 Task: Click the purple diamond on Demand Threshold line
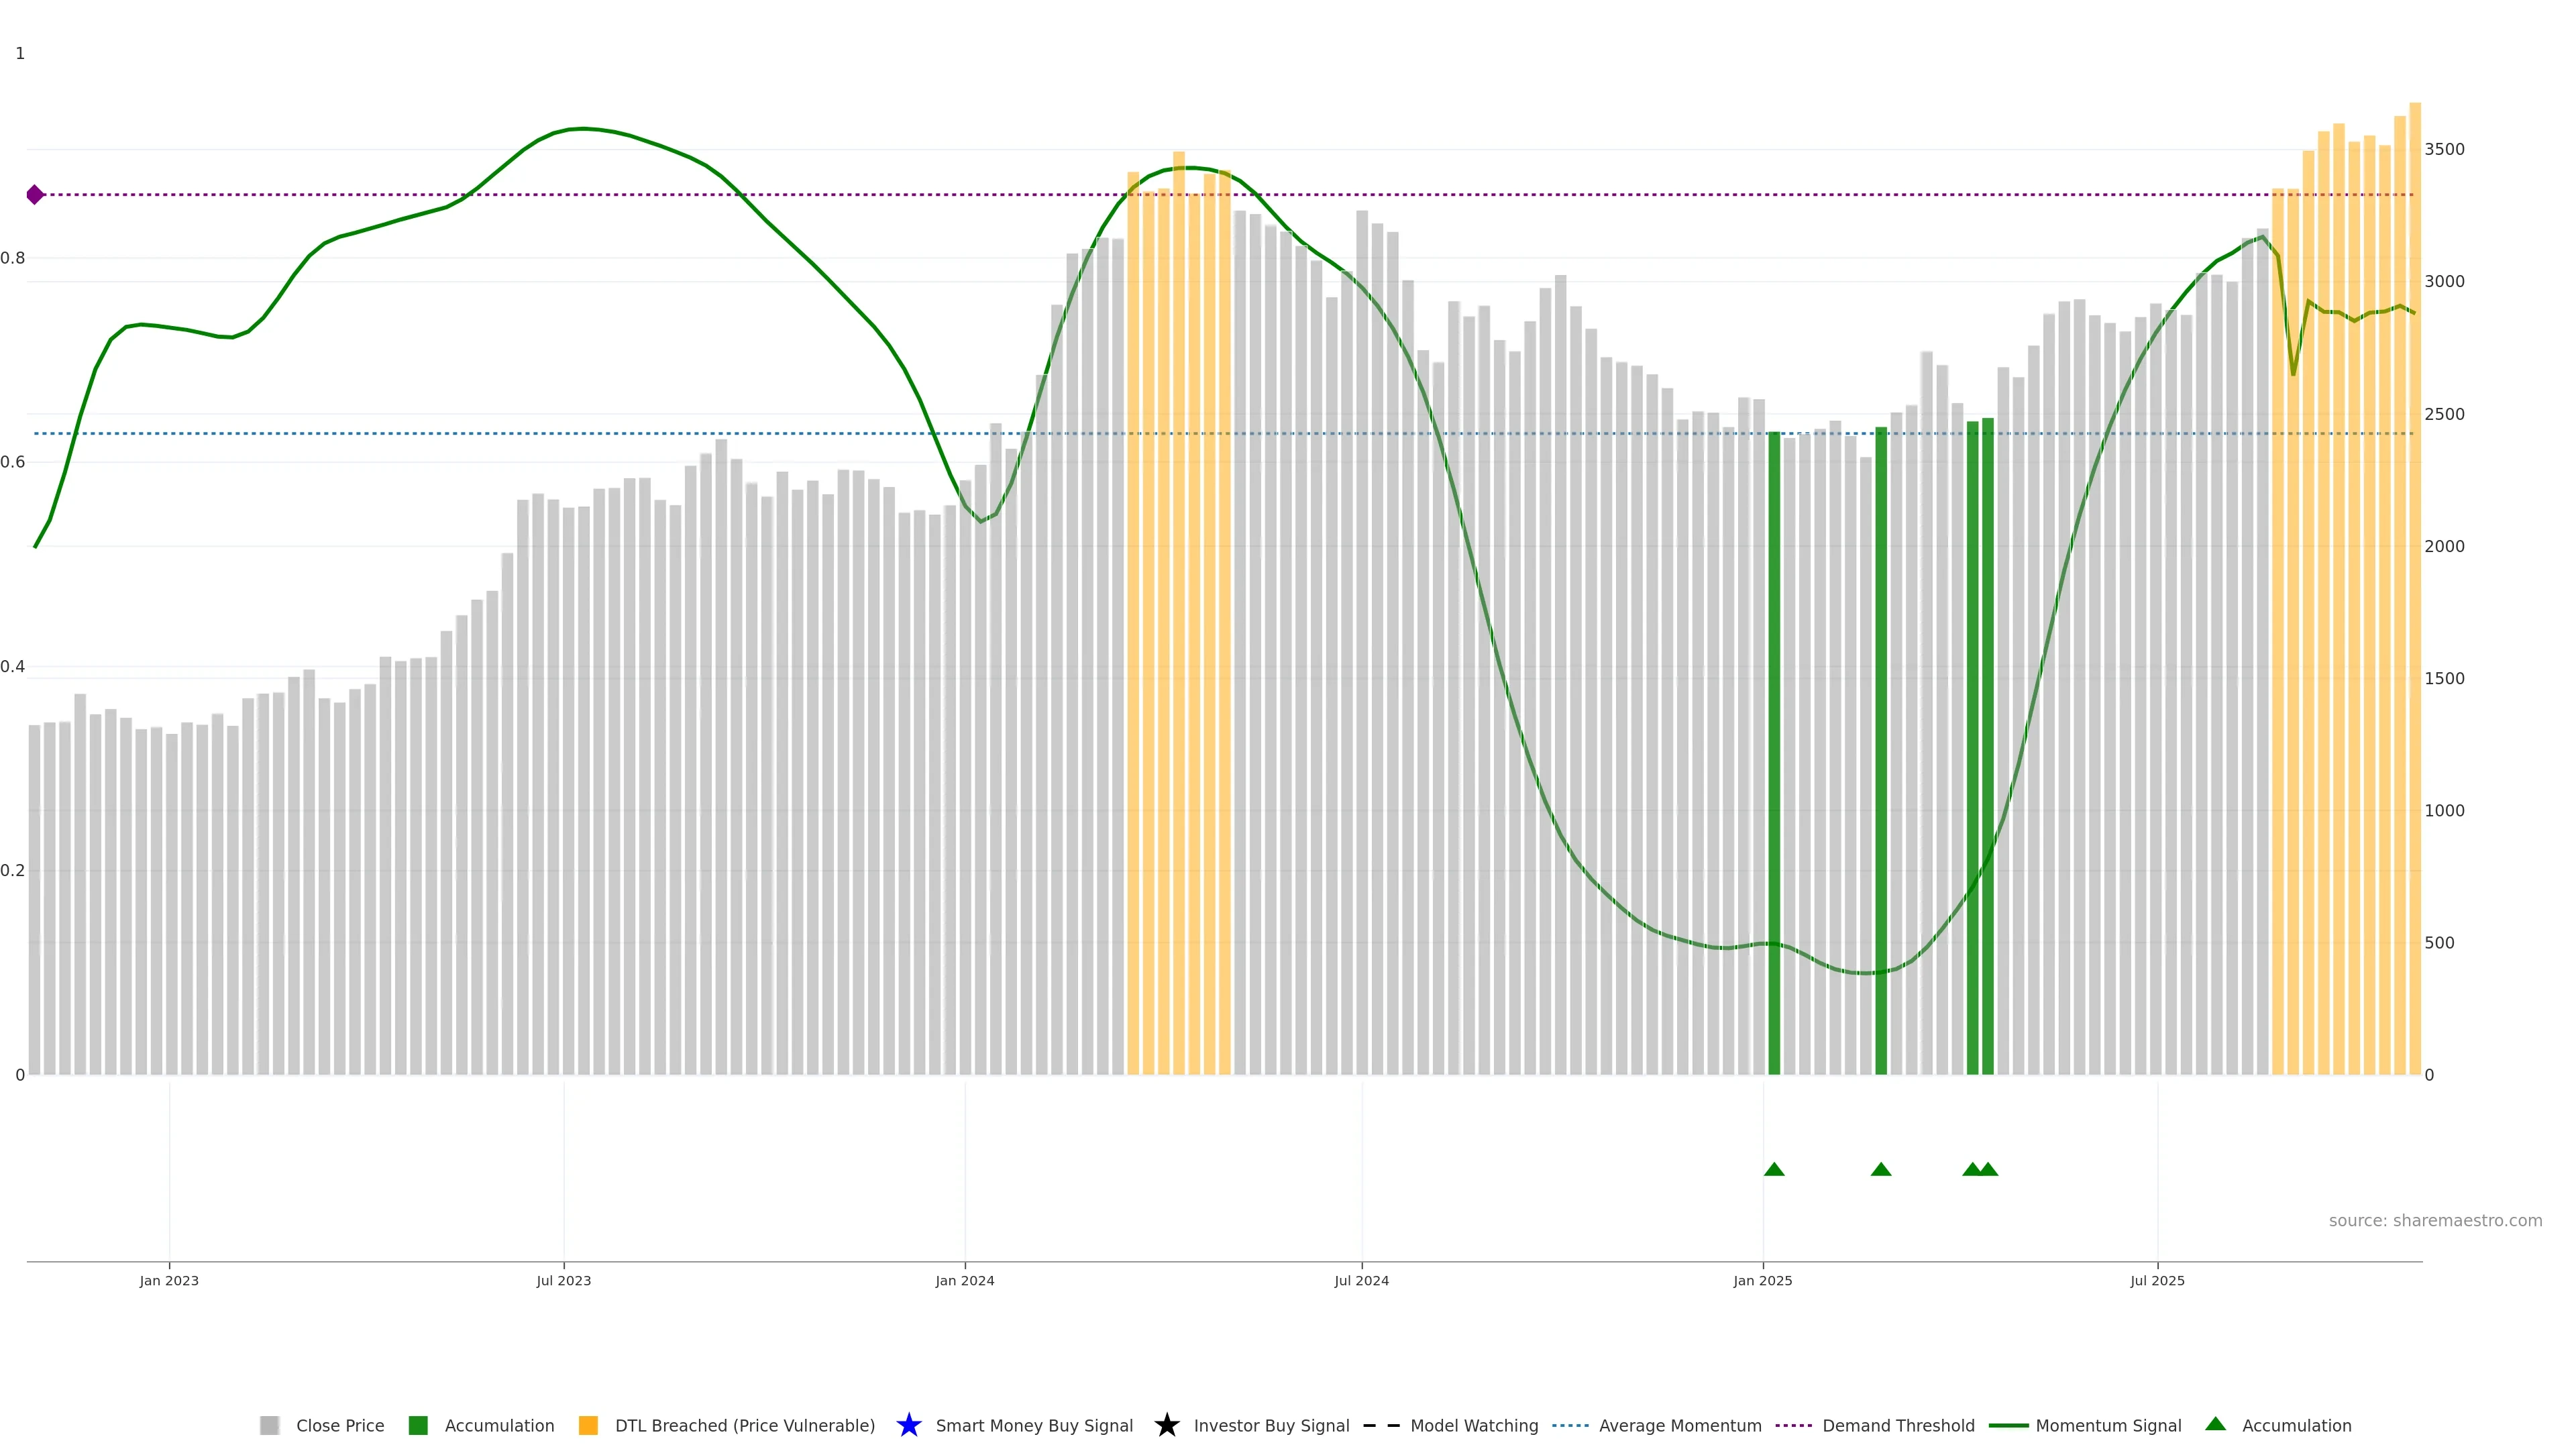point(35,195)
